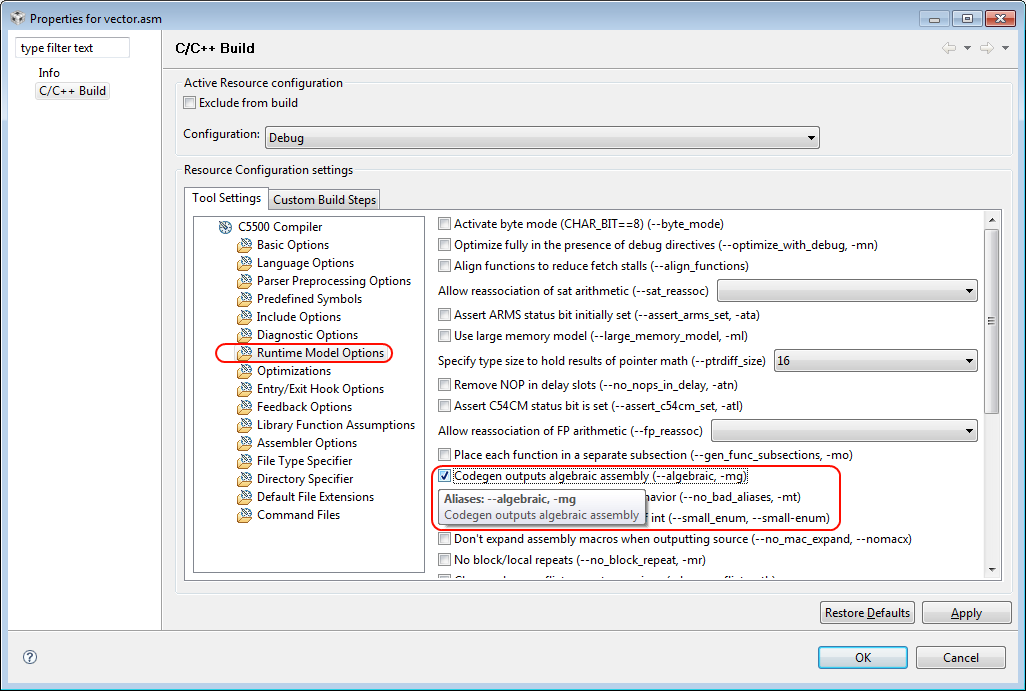Click the Restore Defaults button
Viewport: 1026px width, 691px height.
click(x=866, y=612)
